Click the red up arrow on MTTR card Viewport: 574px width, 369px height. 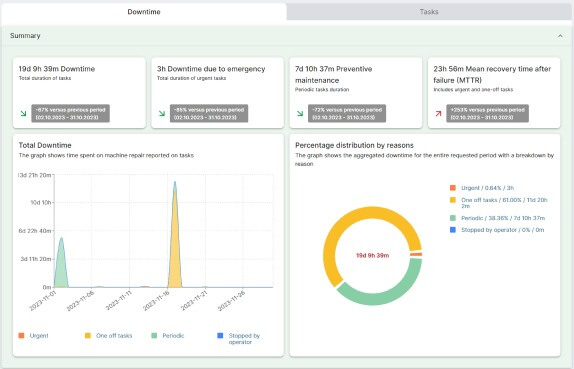point(438,113)
